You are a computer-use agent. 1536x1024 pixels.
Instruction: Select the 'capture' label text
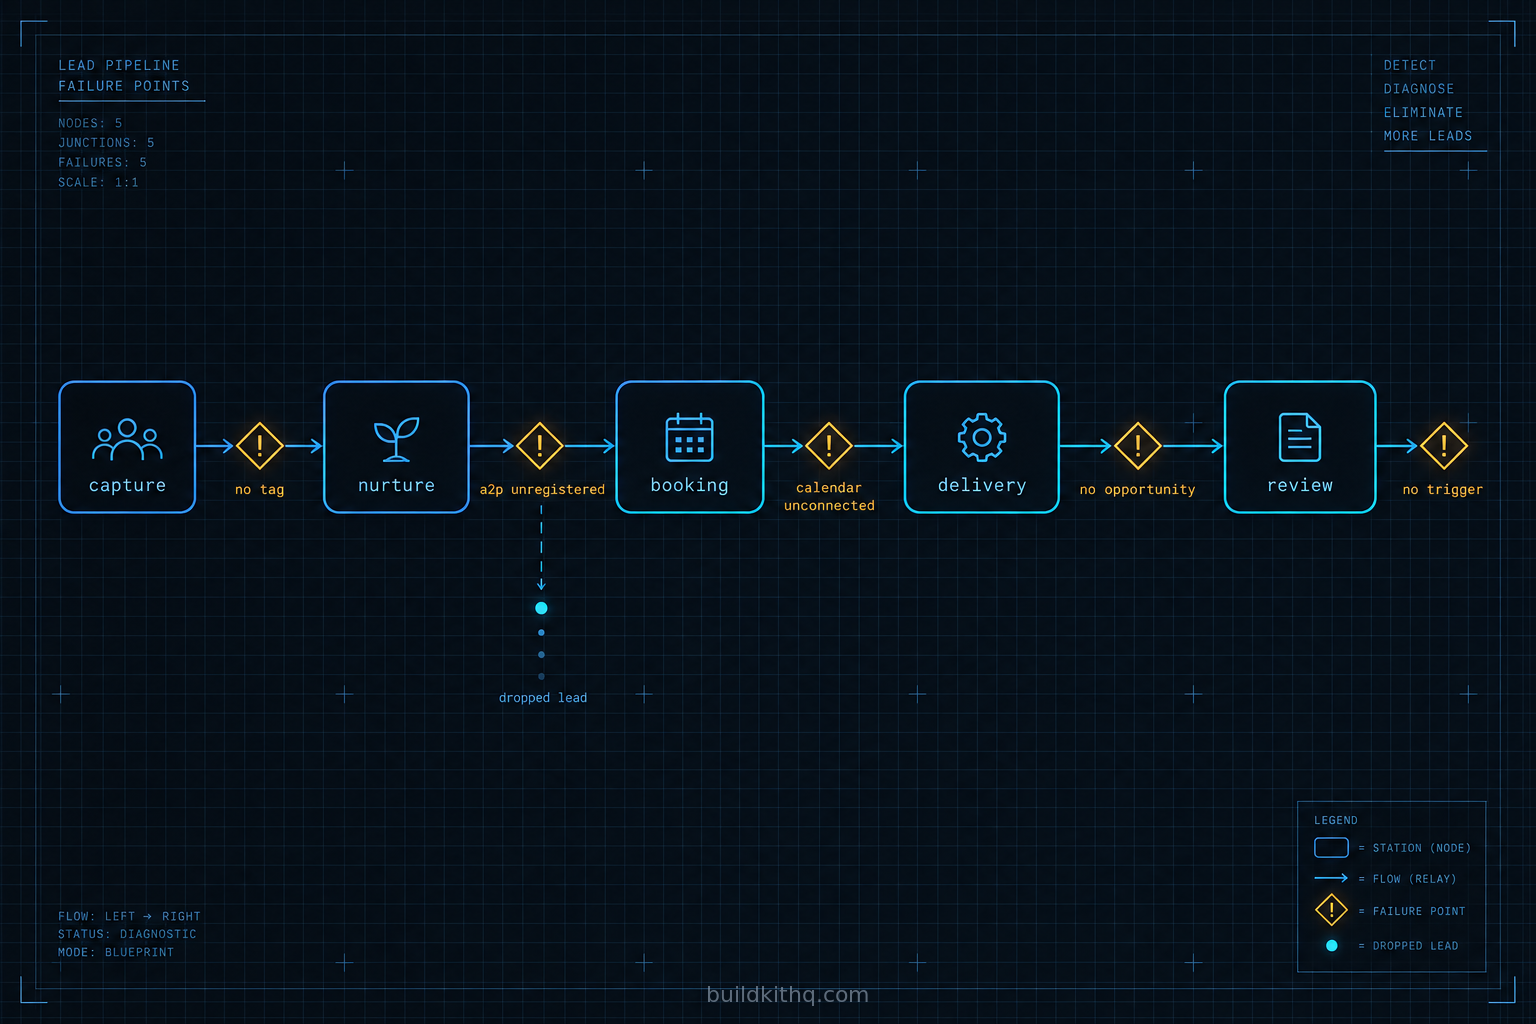pyautogui.click(x=127, y=485)
